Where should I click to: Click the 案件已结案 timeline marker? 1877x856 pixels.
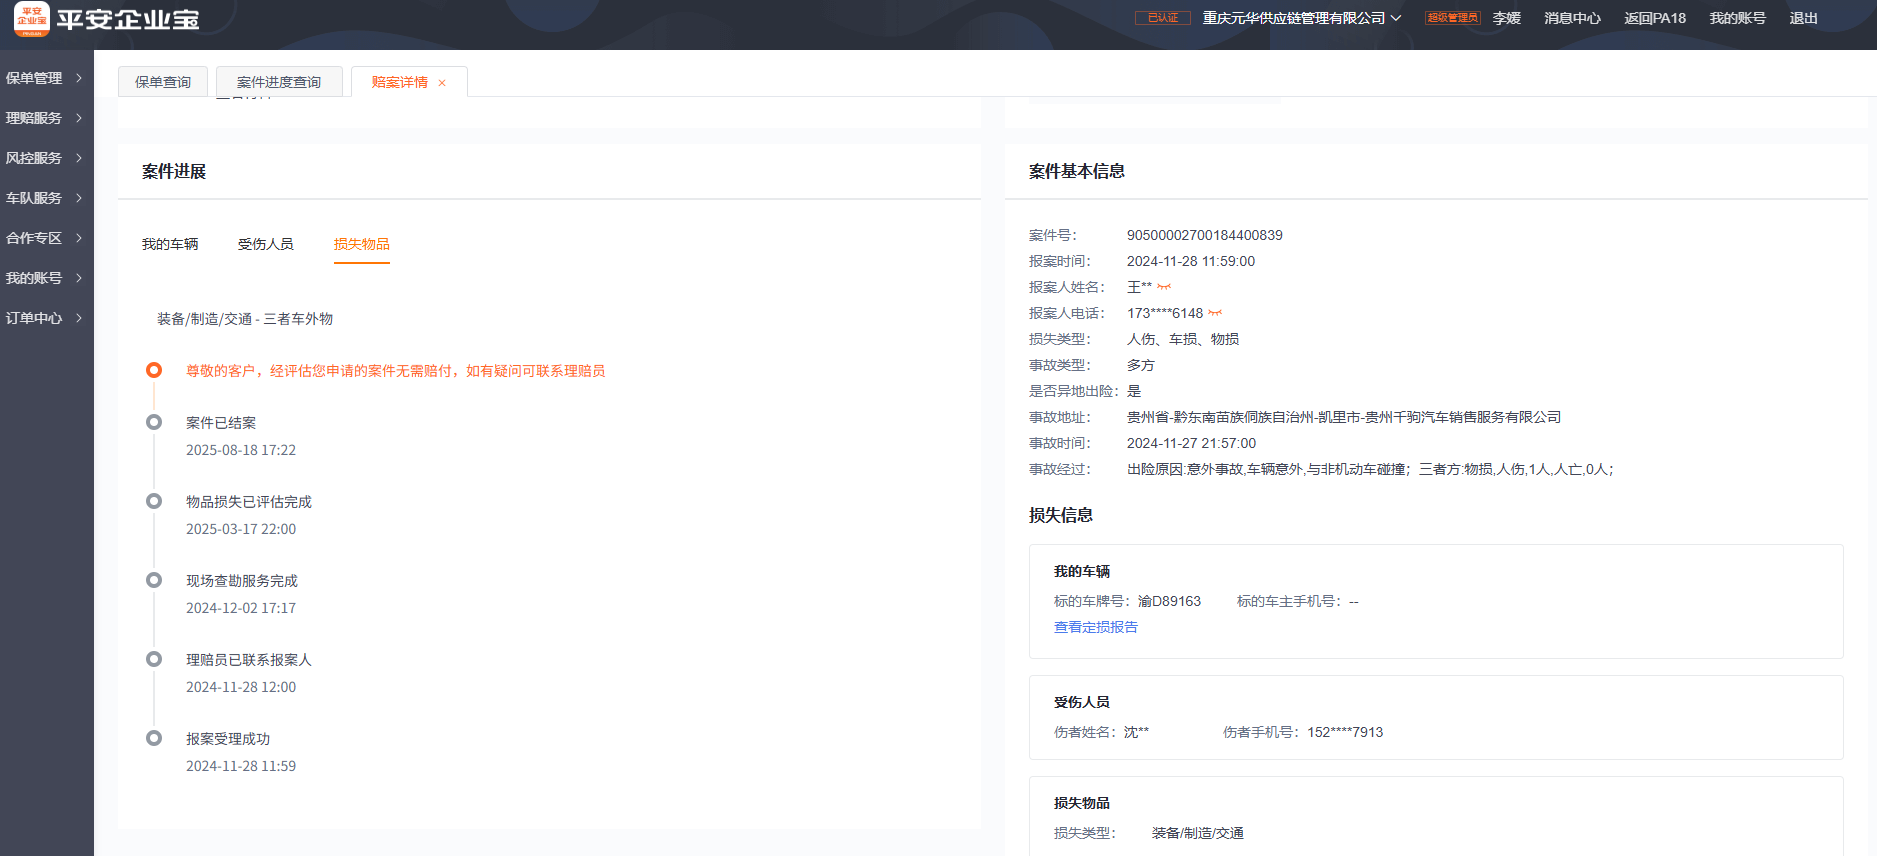point(154,423)
